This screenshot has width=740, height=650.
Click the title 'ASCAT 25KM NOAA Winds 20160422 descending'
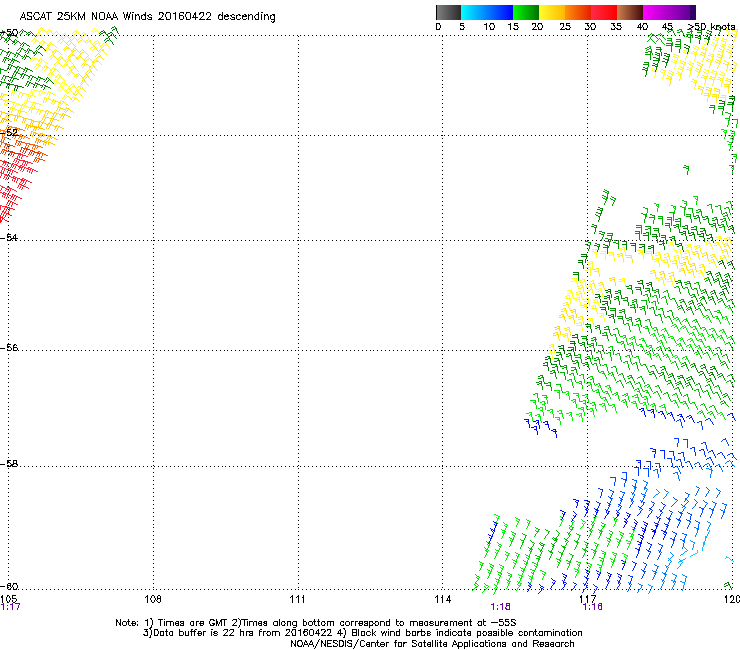pyautogui.click(x=147, y=16)
